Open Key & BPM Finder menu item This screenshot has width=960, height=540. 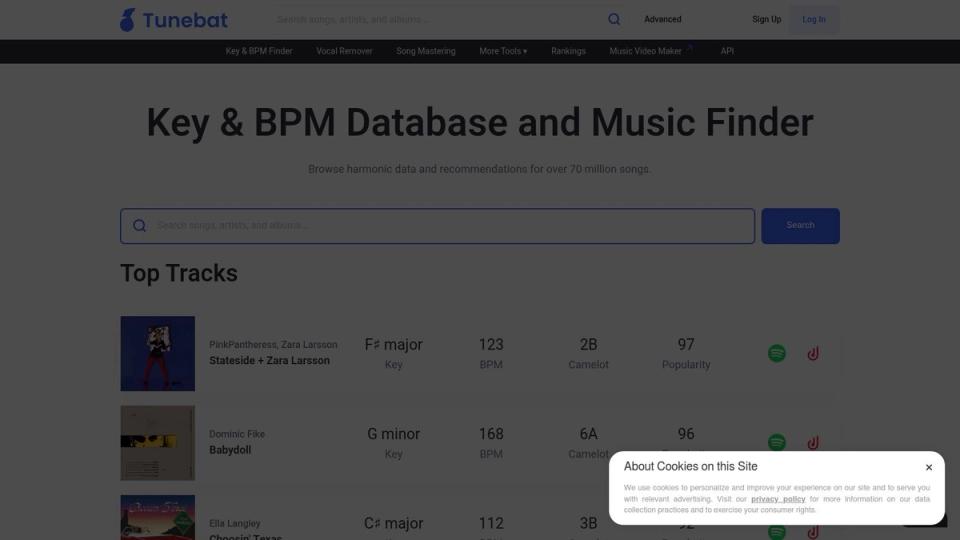click(259, 51)
